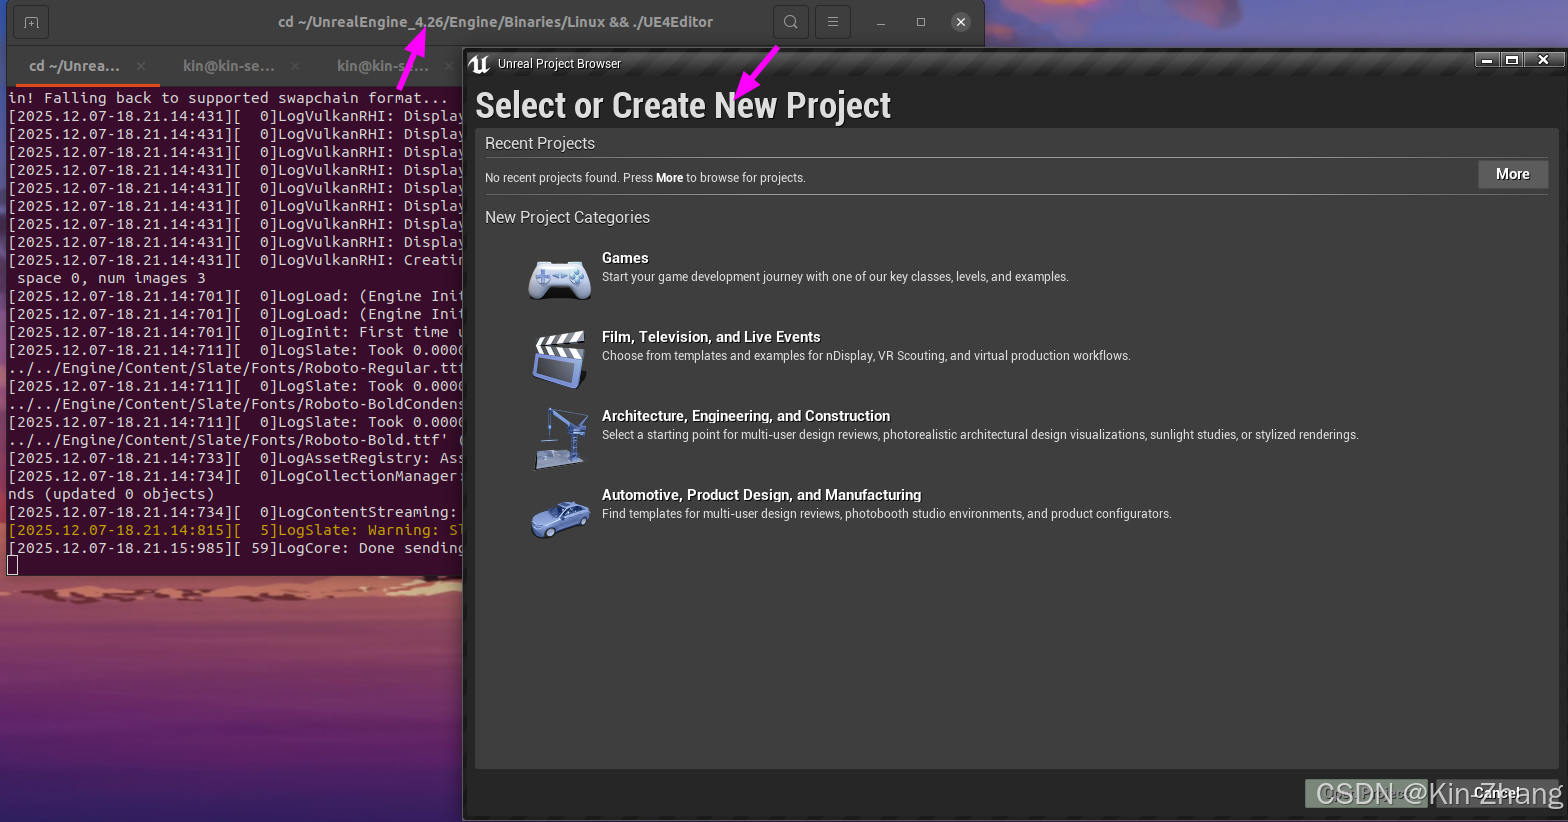Click the "LogVulkanRHI: Creatin" terminal line
Image resolution: width=1568 pixels, height=822 pixels.
(234, 260)
